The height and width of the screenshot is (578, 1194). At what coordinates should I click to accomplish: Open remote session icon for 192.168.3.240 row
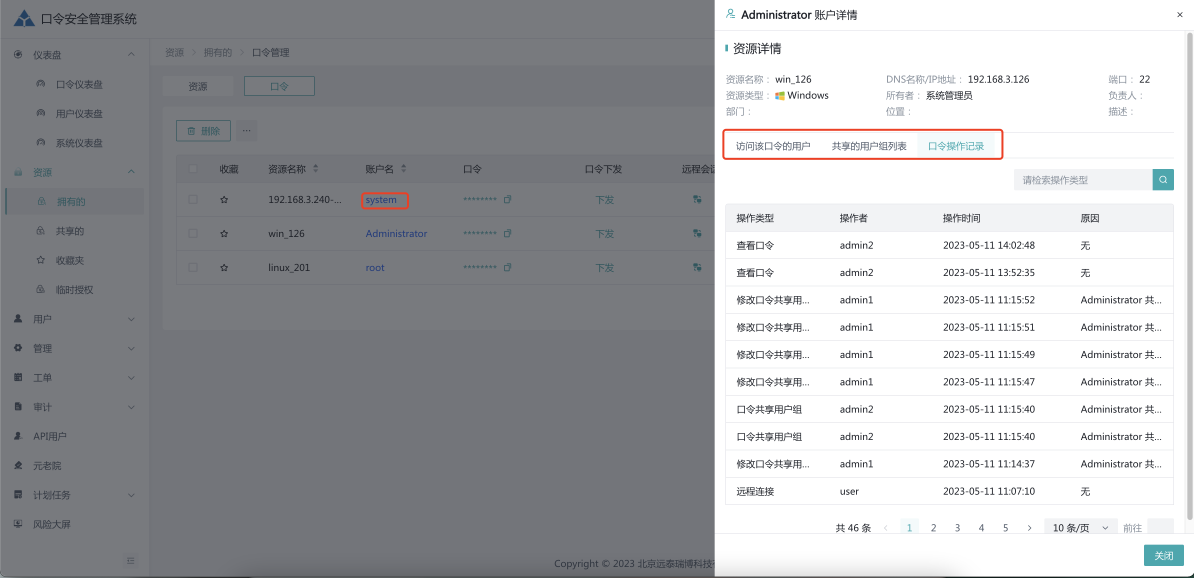[x=697, y=200]
